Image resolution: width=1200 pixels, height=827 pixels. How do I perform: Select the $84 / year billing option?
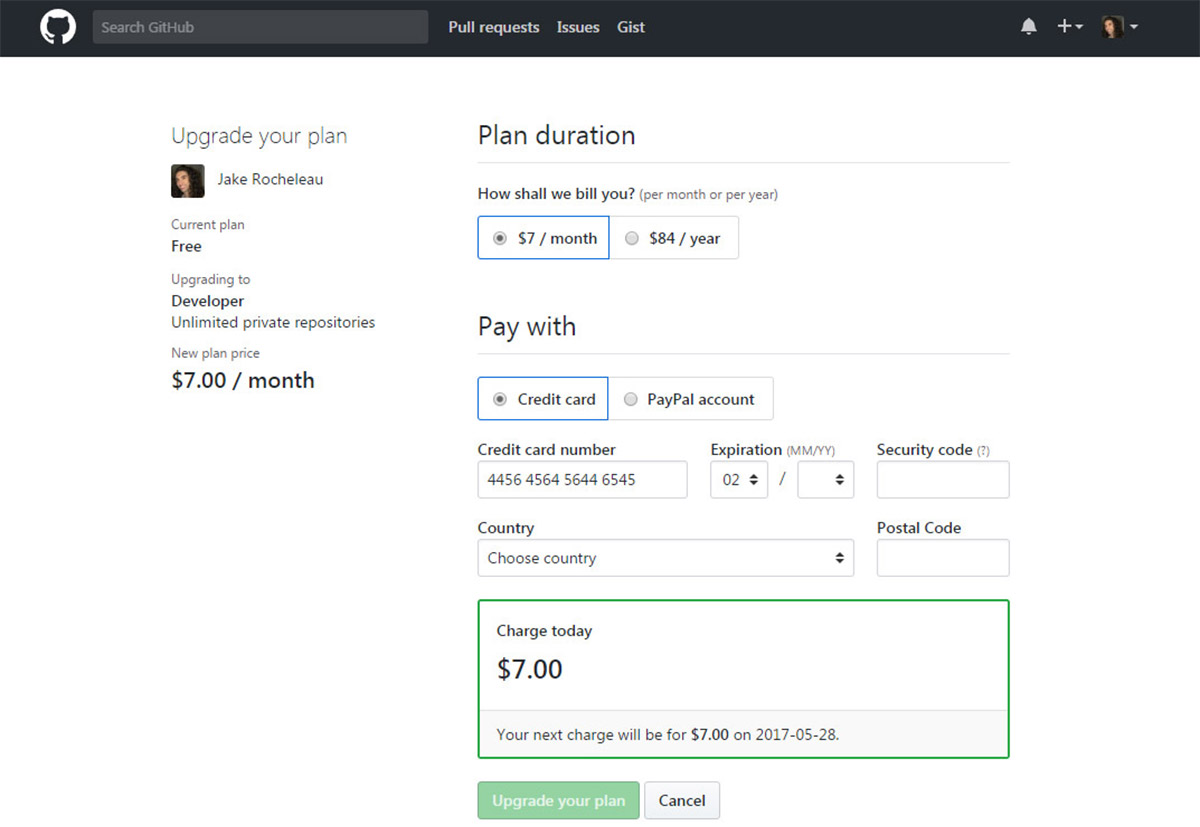(x=674, y=238)
